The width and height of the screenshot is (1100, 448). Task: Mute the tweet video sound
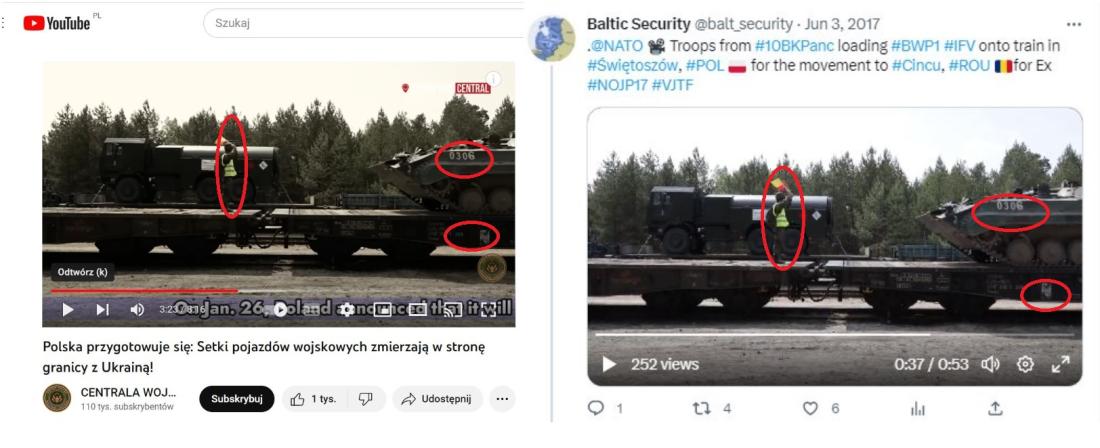tap(990, 365)
